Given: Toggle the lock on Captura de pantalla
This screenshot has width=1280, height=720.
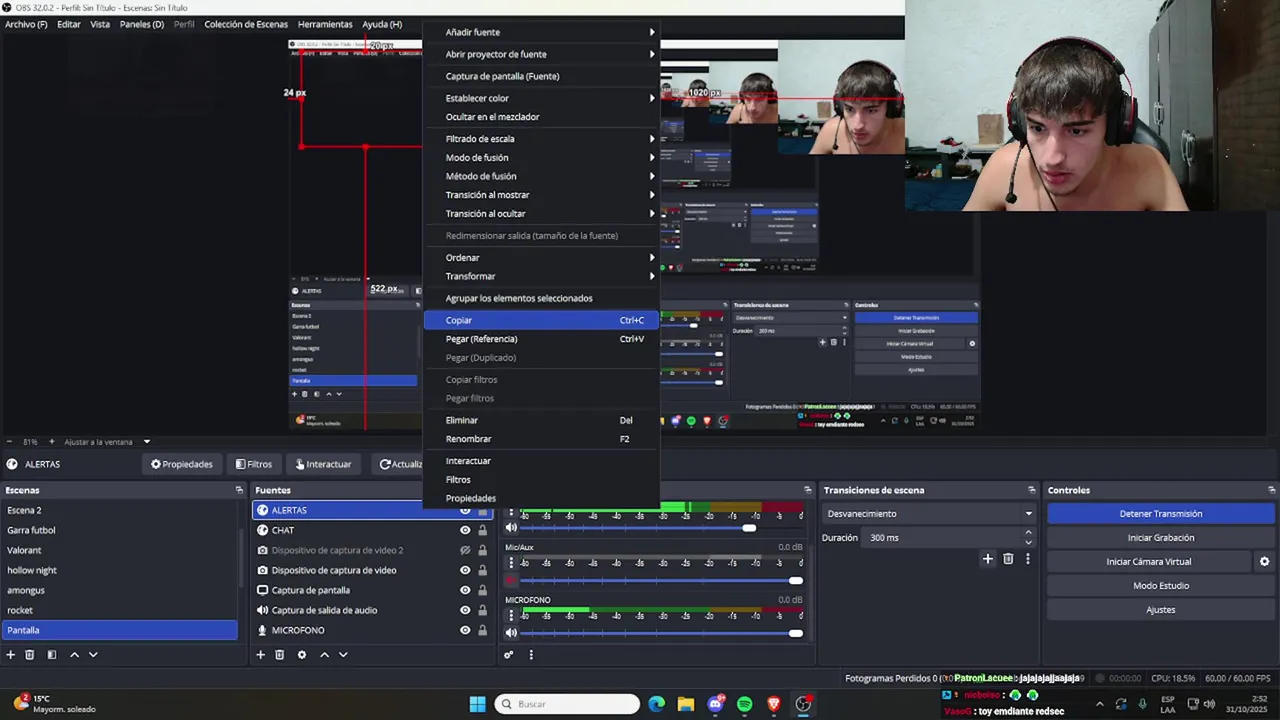Looking at the screenshot, I should [x=482, y=590].
